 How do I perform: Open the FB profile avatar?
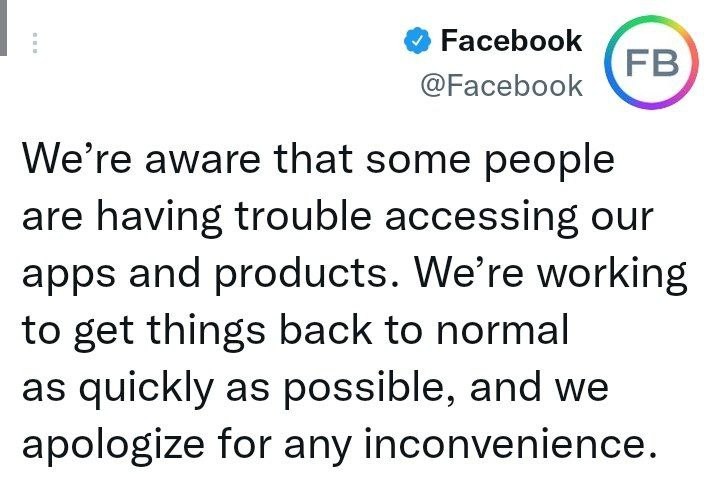[x=651, y=62]
